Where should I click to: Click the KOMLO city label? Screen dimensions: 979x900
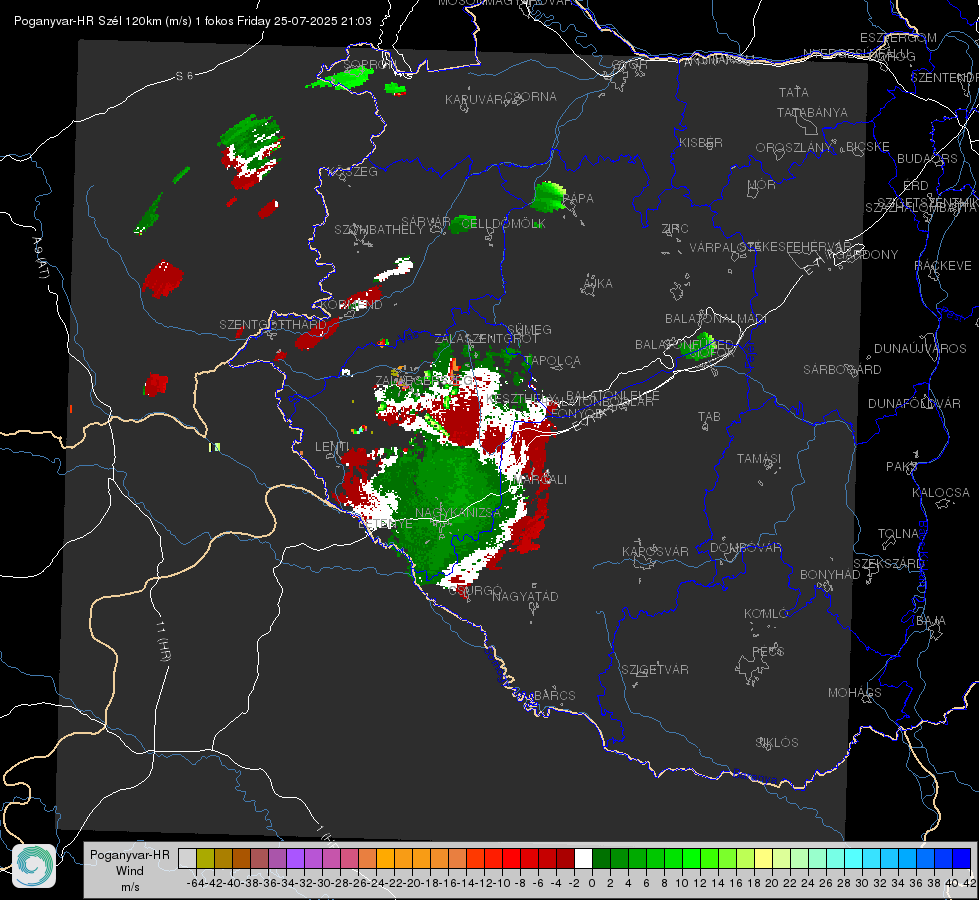click(766, 614)
